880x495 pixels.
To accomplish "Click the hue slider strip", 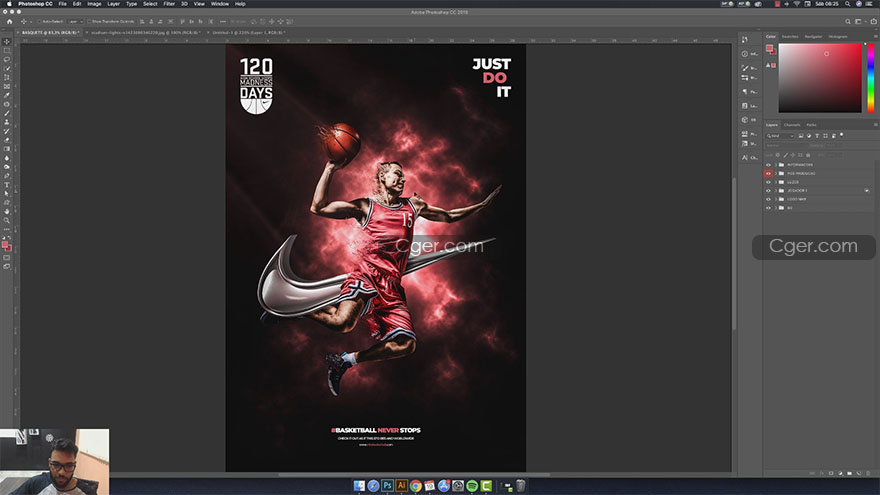I will tap(870, 77).
